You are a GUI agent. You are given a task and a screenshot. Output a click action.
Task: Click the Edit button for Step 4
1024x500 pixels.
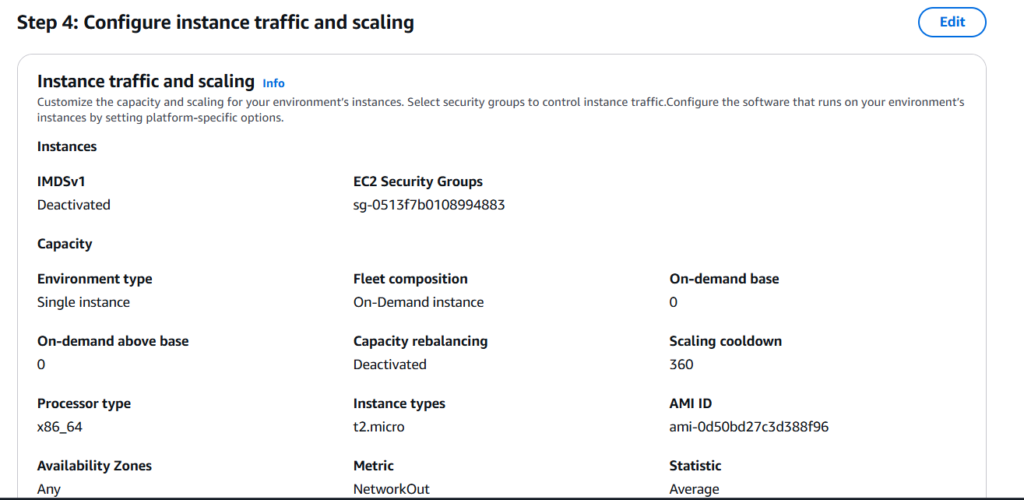click(x=951, y=22)
